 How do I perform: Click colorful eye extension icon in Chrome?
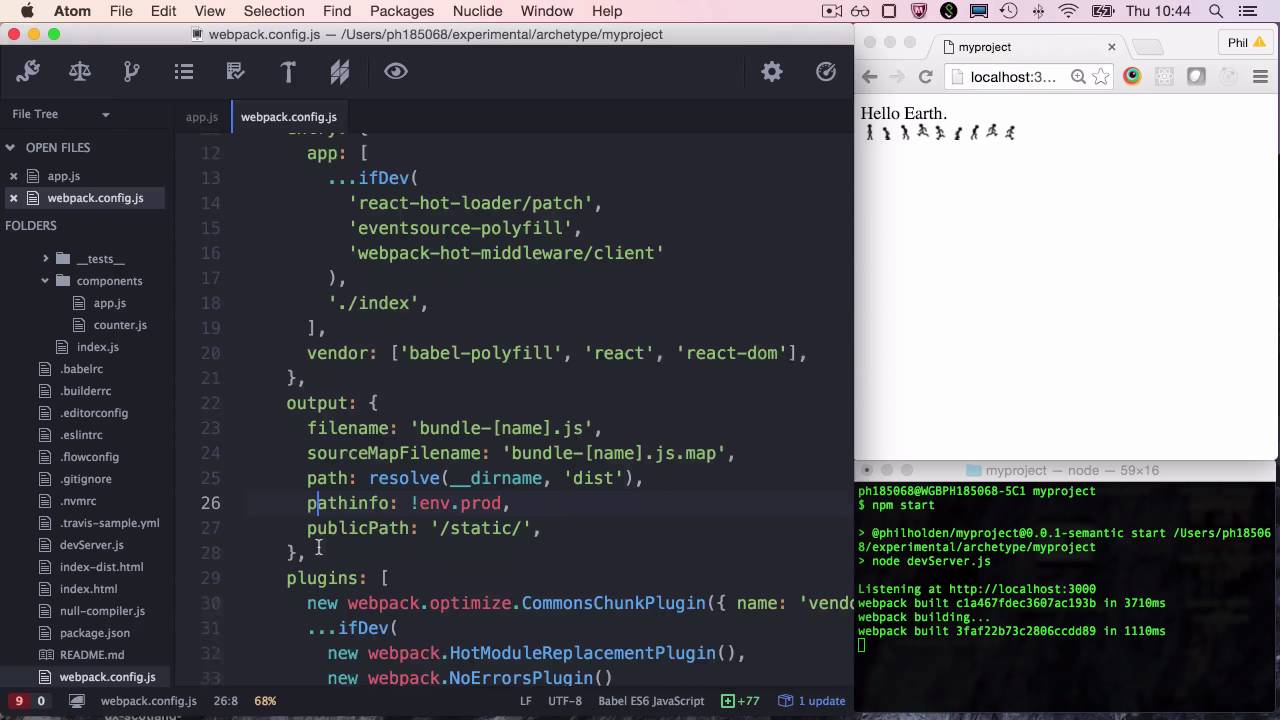click(x=1132, y=77)
